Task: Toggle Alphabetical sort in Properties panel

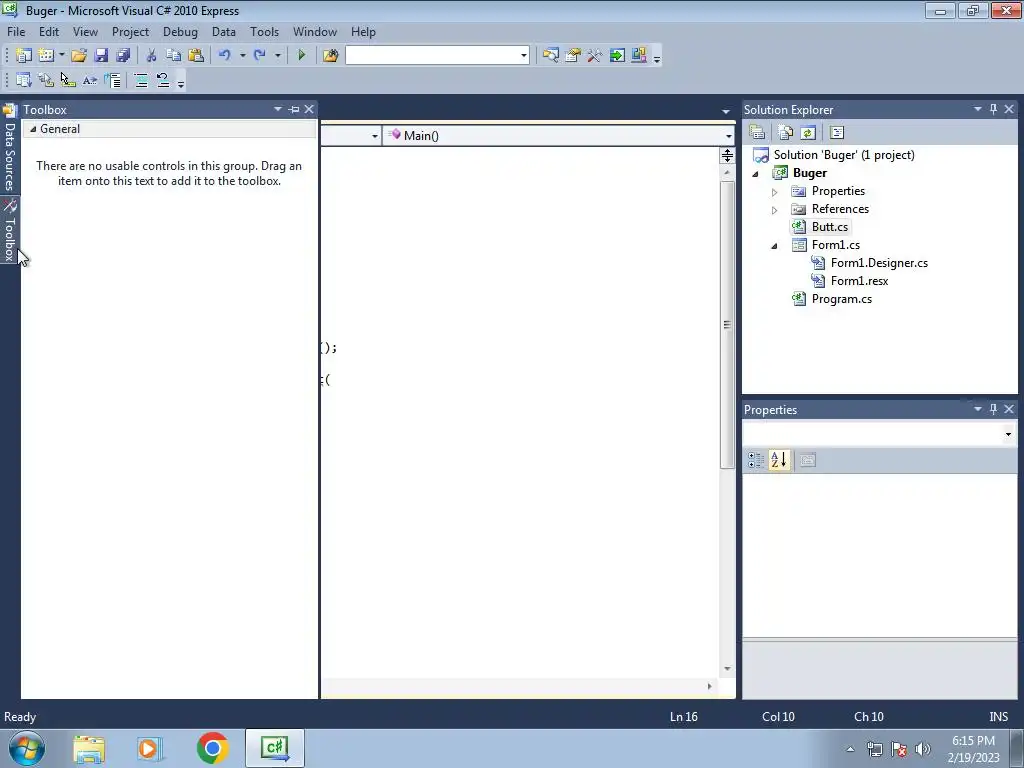Action: coord(778,460)
